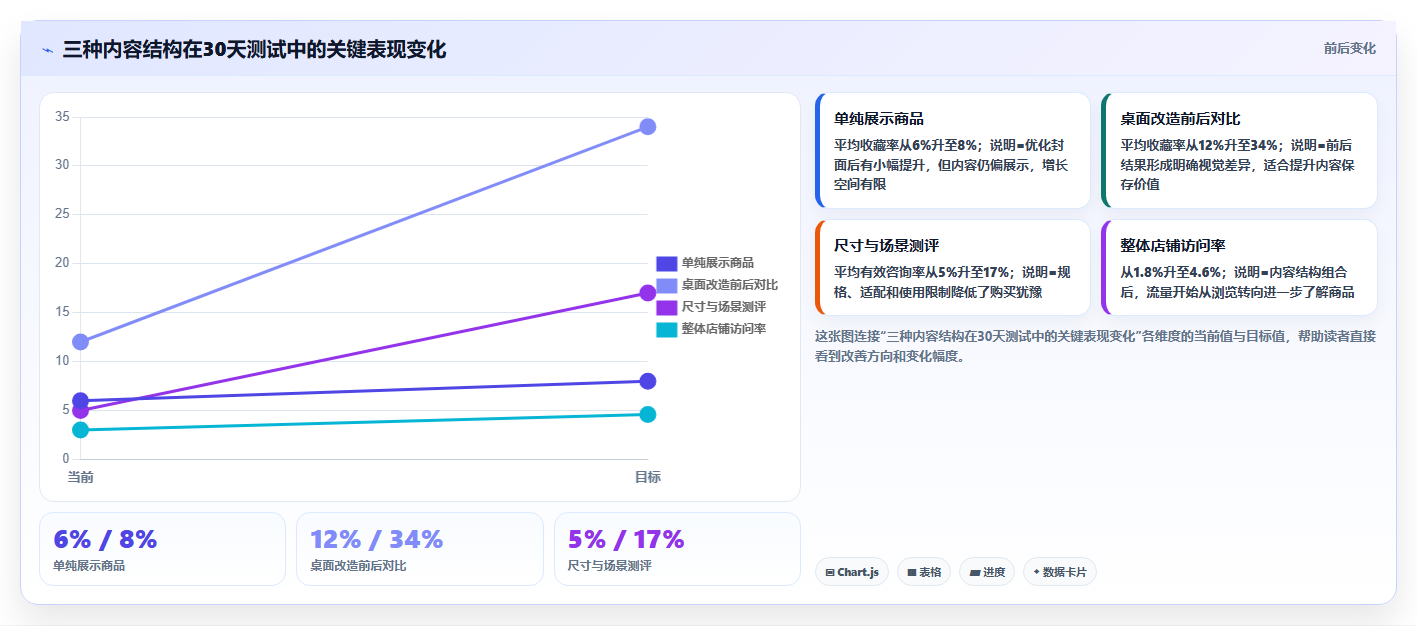Open the 尺寸与场景测评 description card
Image resolution: width=1417 pixels, height=626 pixels.
click(952, 268)
